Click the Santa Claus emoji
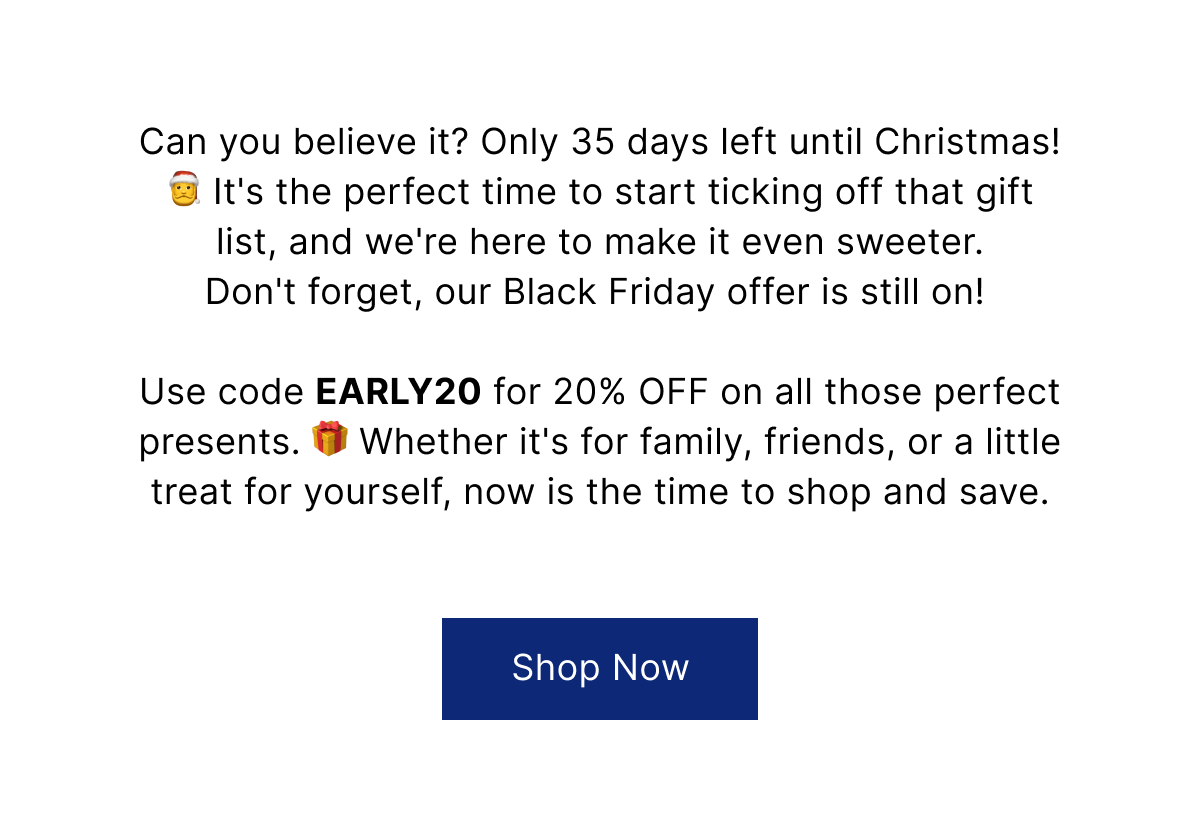The width and height of the screenshot is (1200, 814). 184,189
